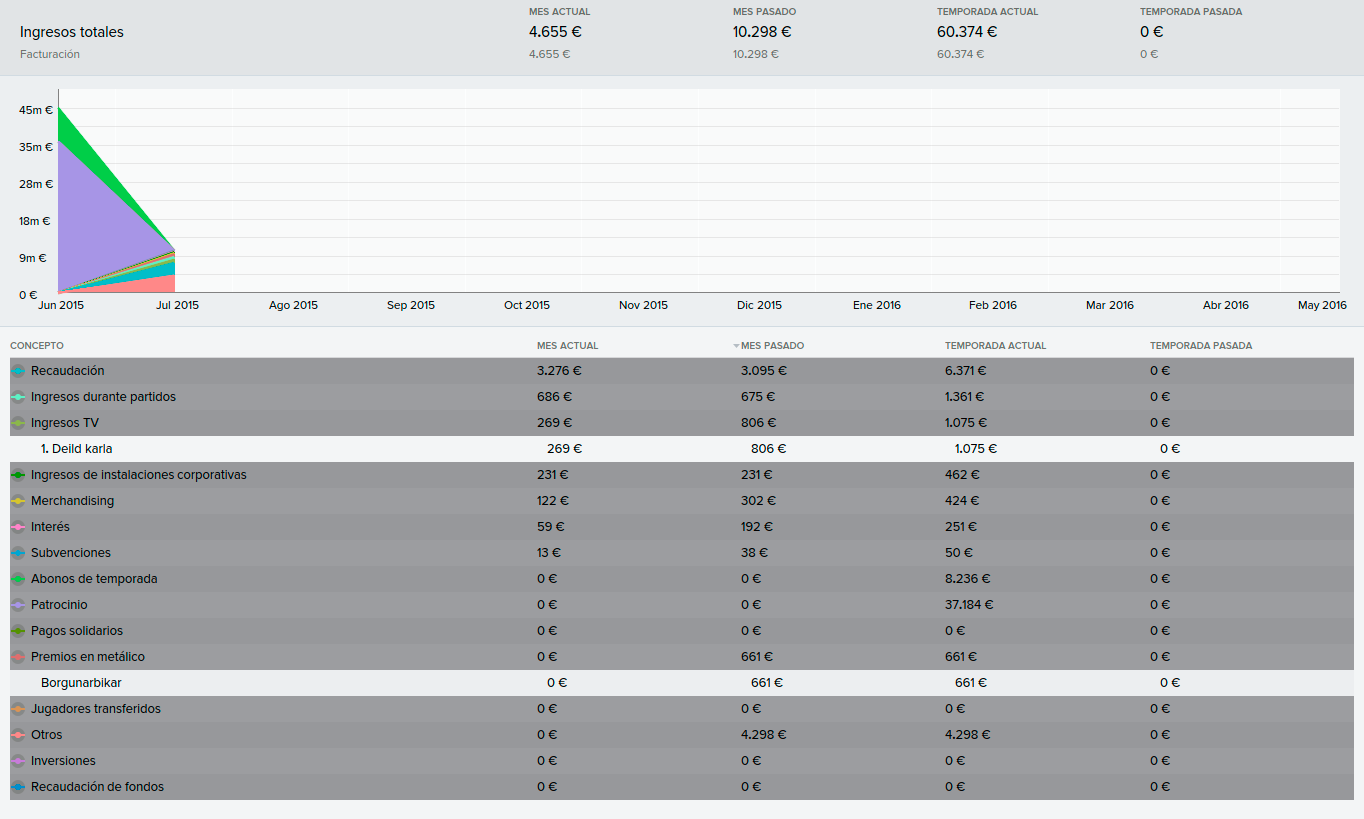Image resolution: width=1364 pixels, height=819 pixels.
Task: Sort table by Mes Pasado column
Action: pos(772,346)
